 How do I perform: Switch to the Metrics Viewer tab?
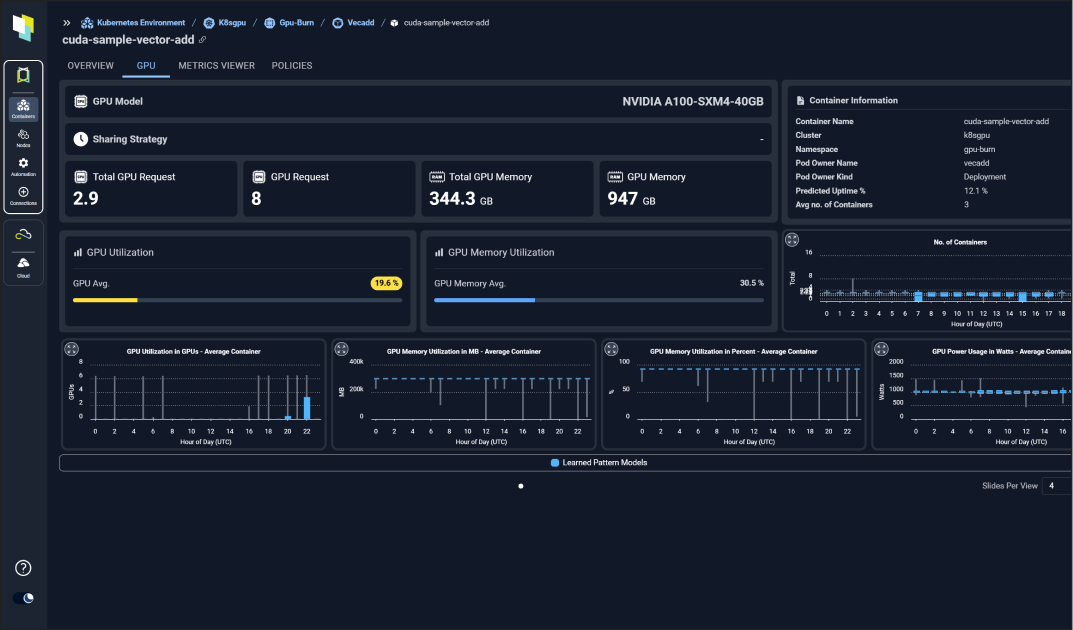coord(216,66)
